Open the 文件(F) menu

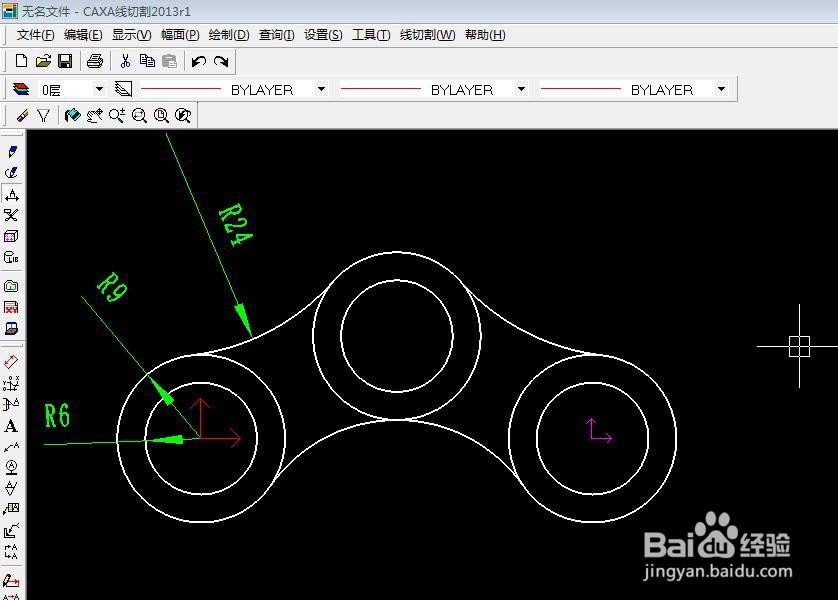coord(35,35)
